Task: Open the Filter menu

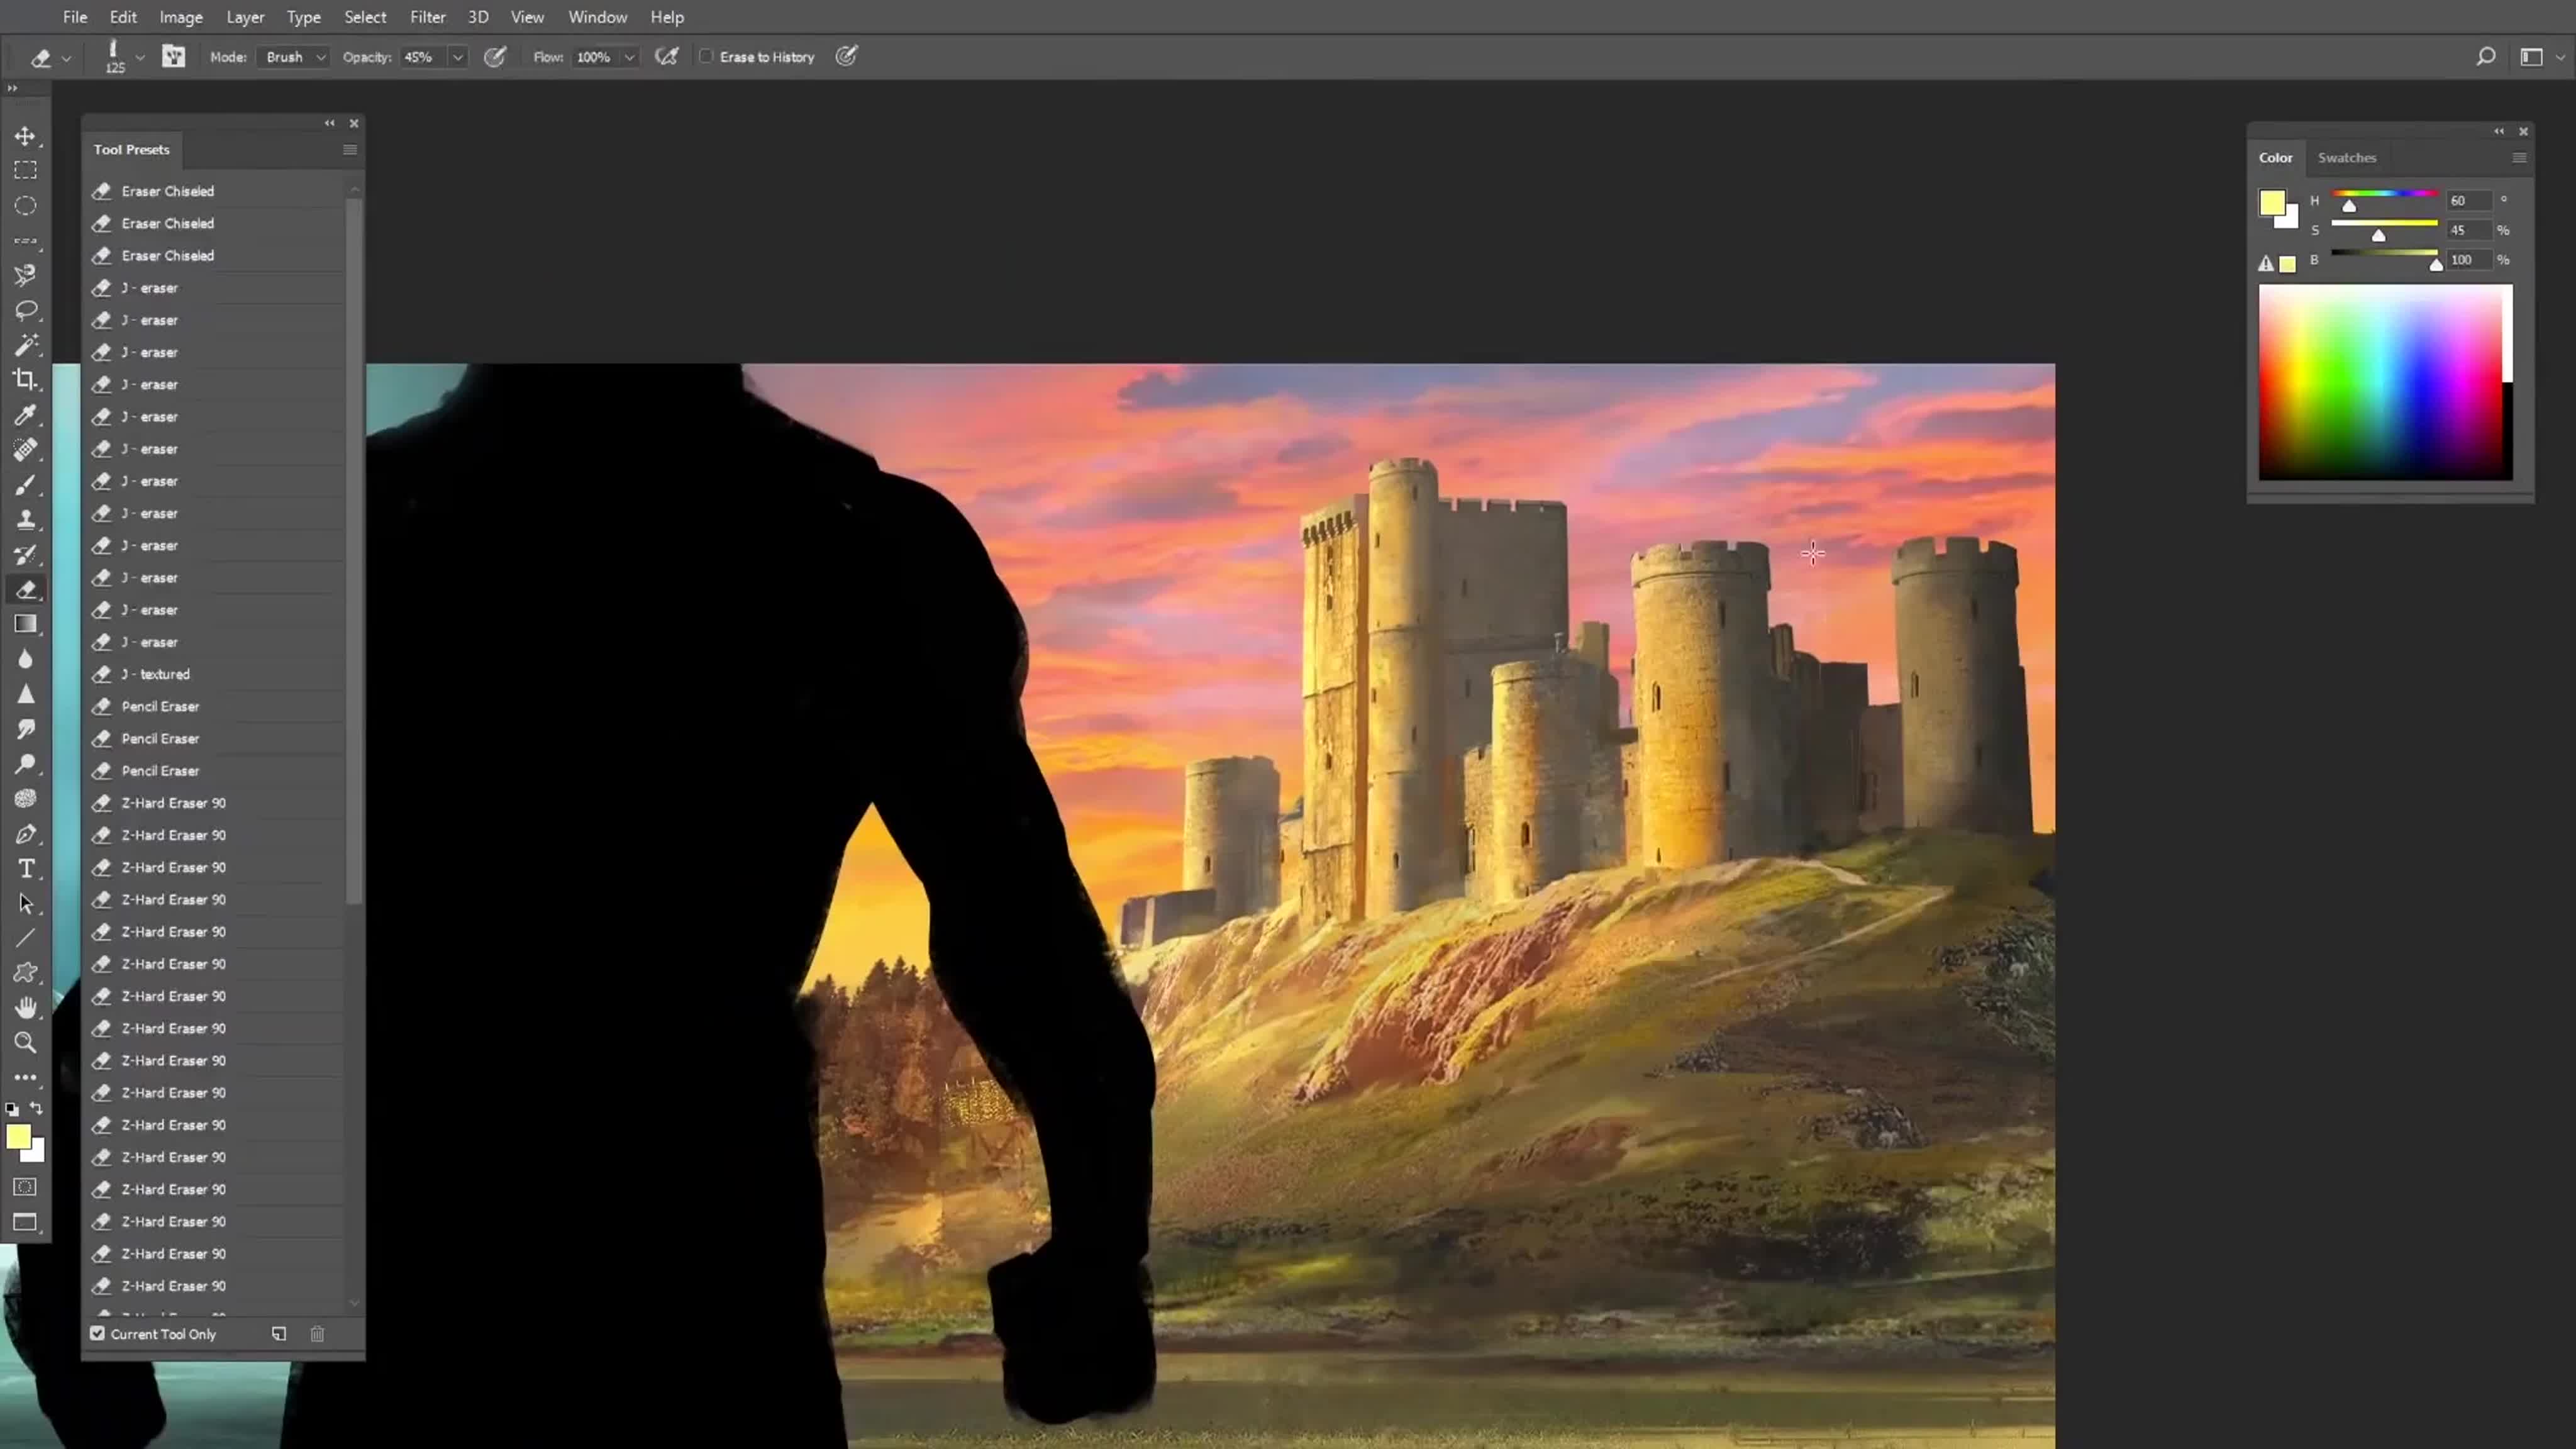Action: pos(427,17)
